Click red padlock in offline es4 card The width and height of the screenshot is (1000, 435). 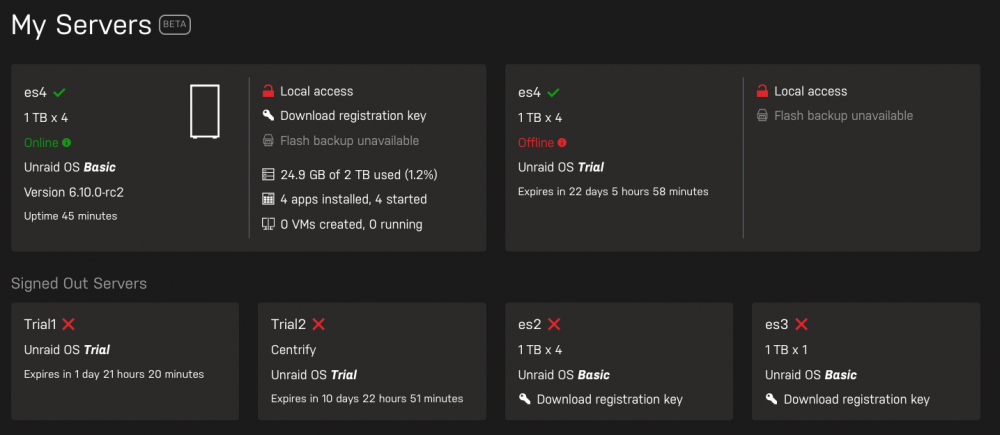tap(762, 91)
